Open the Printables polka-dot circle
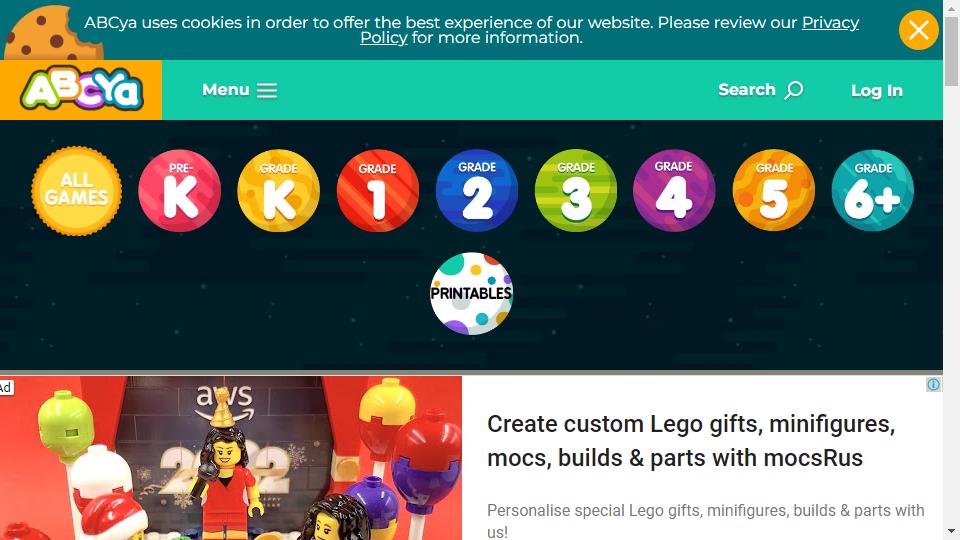 (x=471, y=293)
